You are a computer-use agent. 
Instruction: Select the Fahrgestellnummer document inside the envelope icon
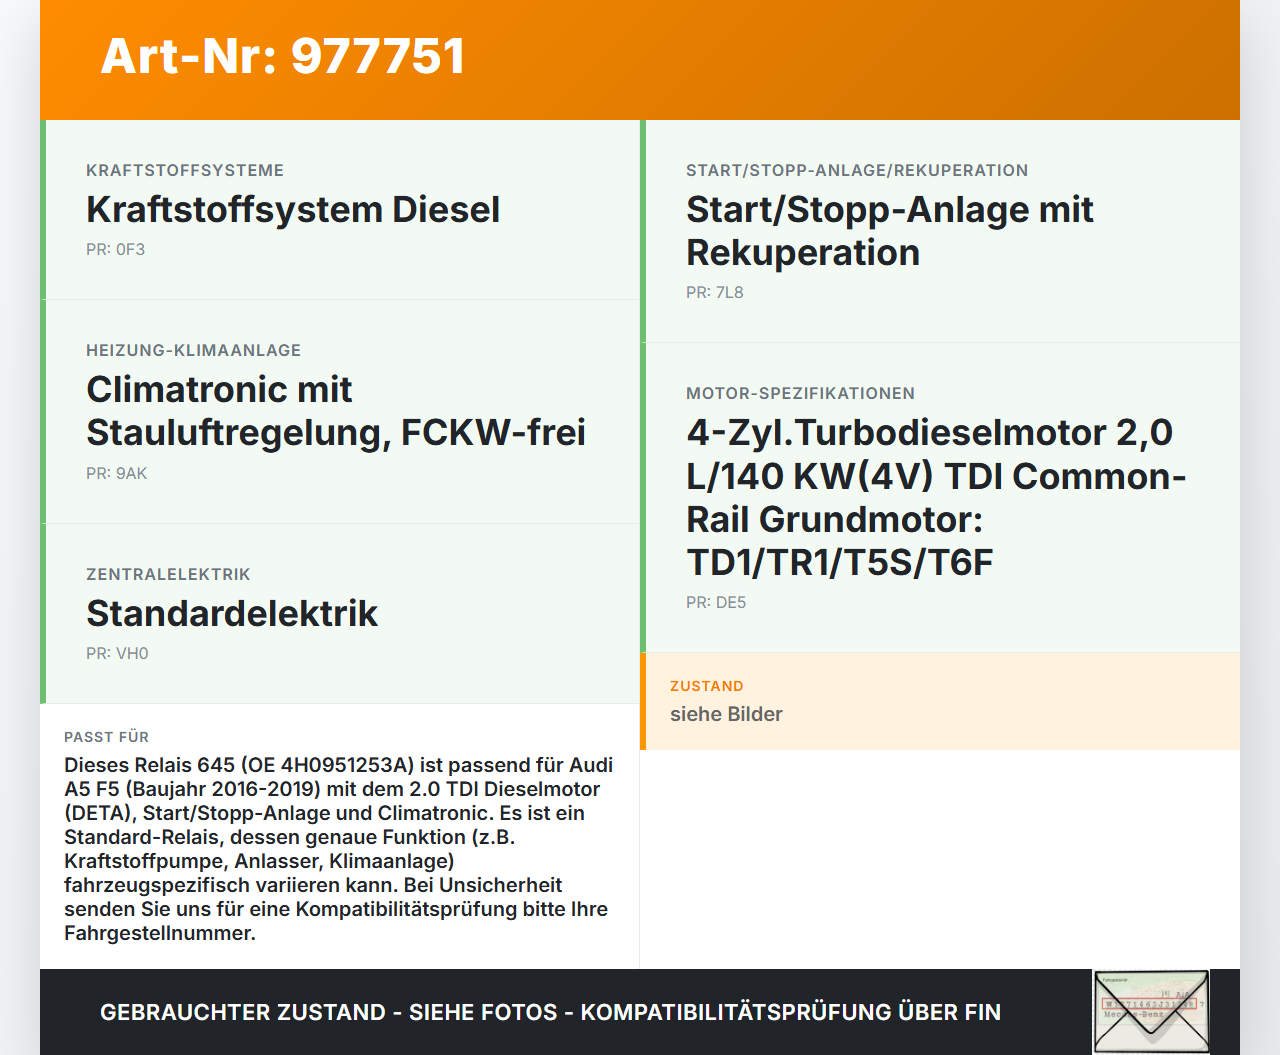pos(1151,1008)
